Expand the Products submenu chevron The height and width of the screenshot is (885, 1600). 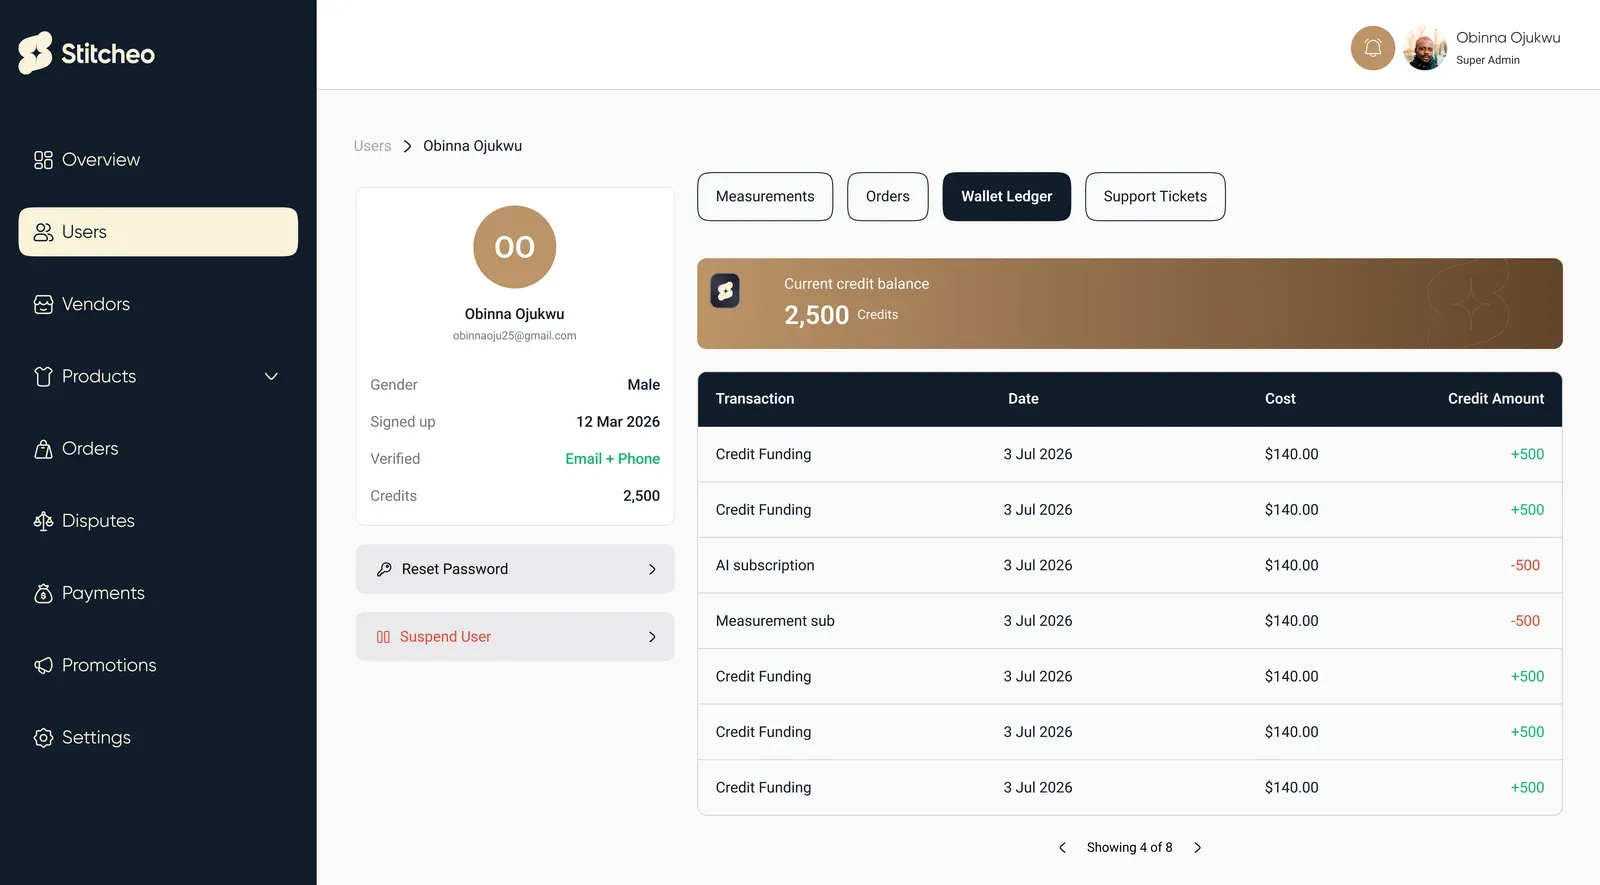pyautogui.click(x=271, y=376)
